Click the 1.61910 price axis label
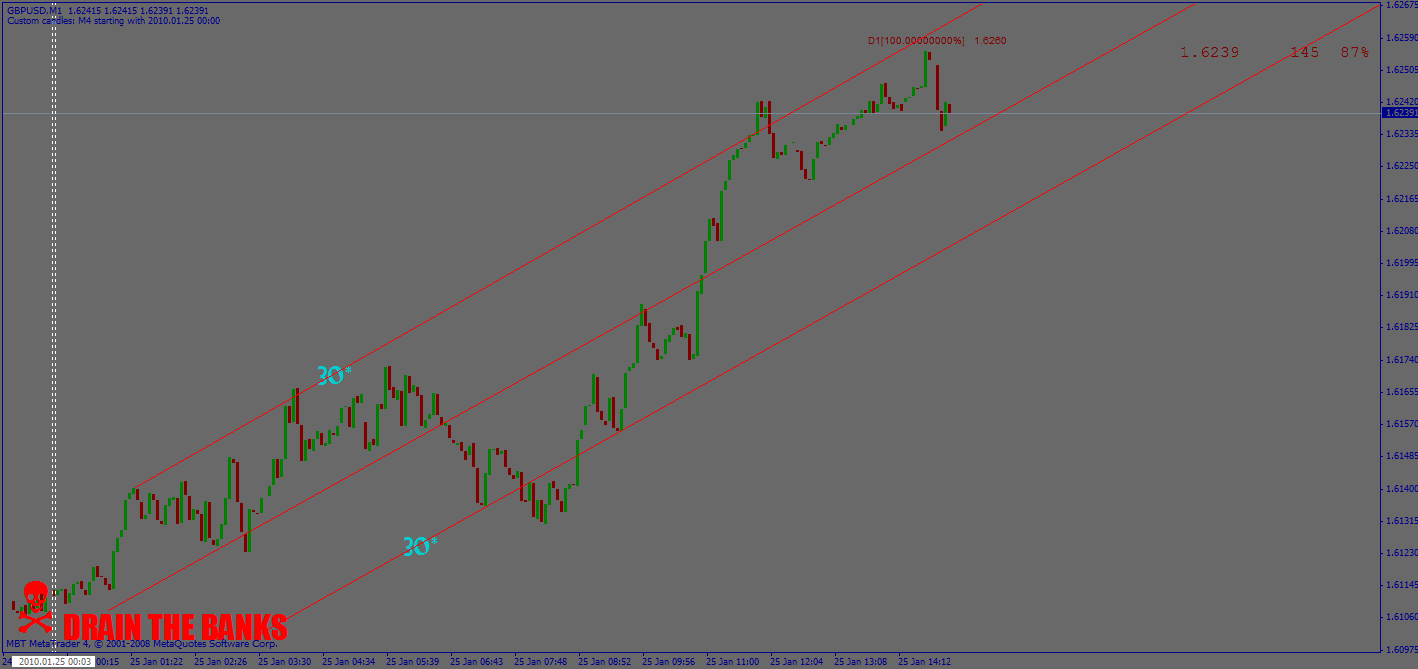Image resolution: width=1418 pixels, height=669 pixels. pyautogui.click(x=1401, y=295)
